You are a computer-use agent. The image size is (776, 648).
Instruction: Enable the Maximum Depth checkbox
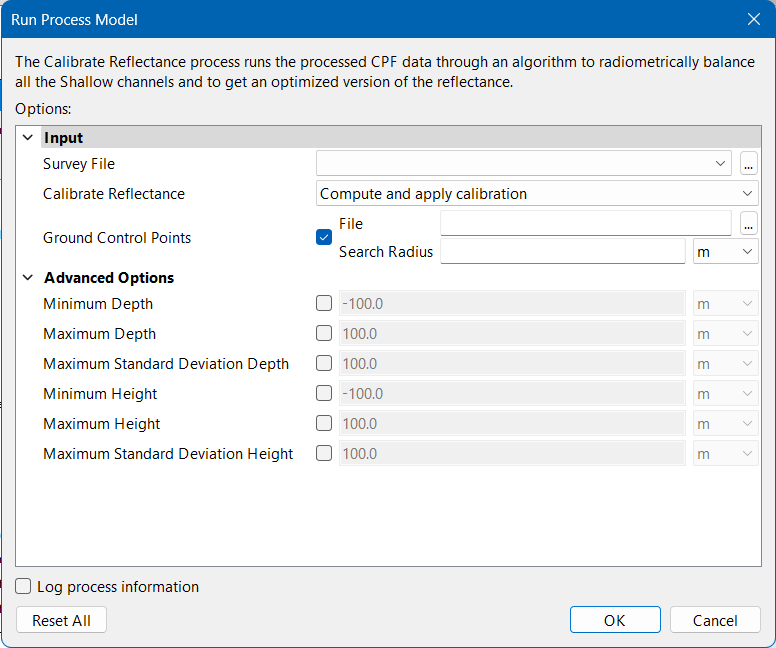(x=324, y=334)
